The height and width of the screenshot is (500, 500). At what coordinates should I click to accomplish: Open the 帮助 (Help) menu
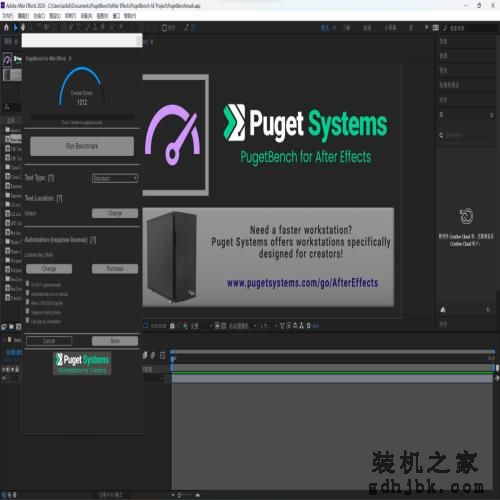point(130,16)
